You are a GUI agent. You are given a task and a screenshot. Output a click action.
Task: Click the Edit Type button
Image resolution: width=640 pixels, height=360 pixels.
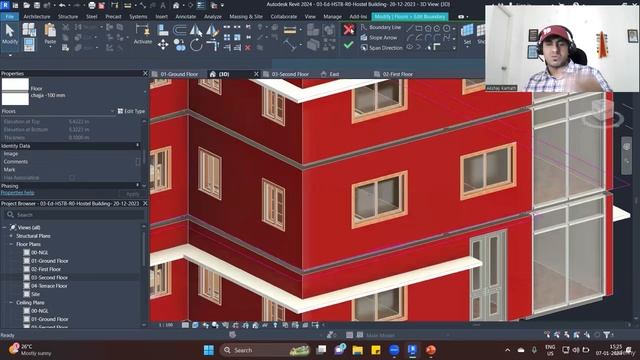[131, 111]
